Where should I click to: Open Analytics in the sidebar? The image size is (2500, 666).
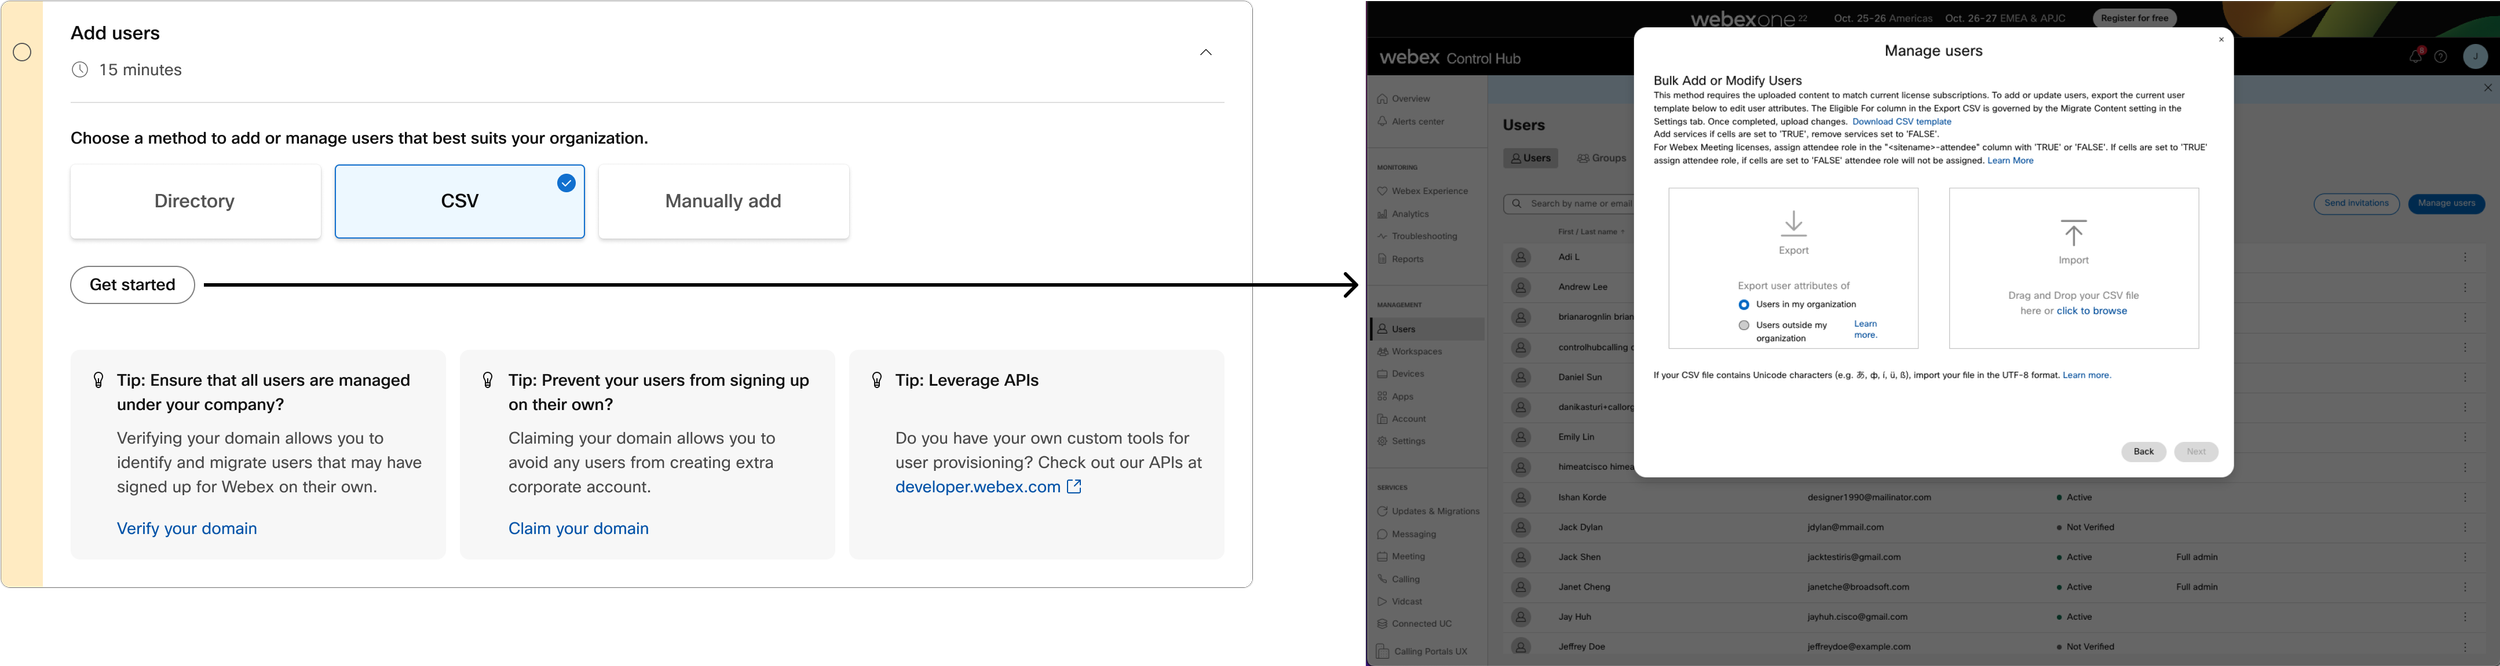coord(1402,214)
